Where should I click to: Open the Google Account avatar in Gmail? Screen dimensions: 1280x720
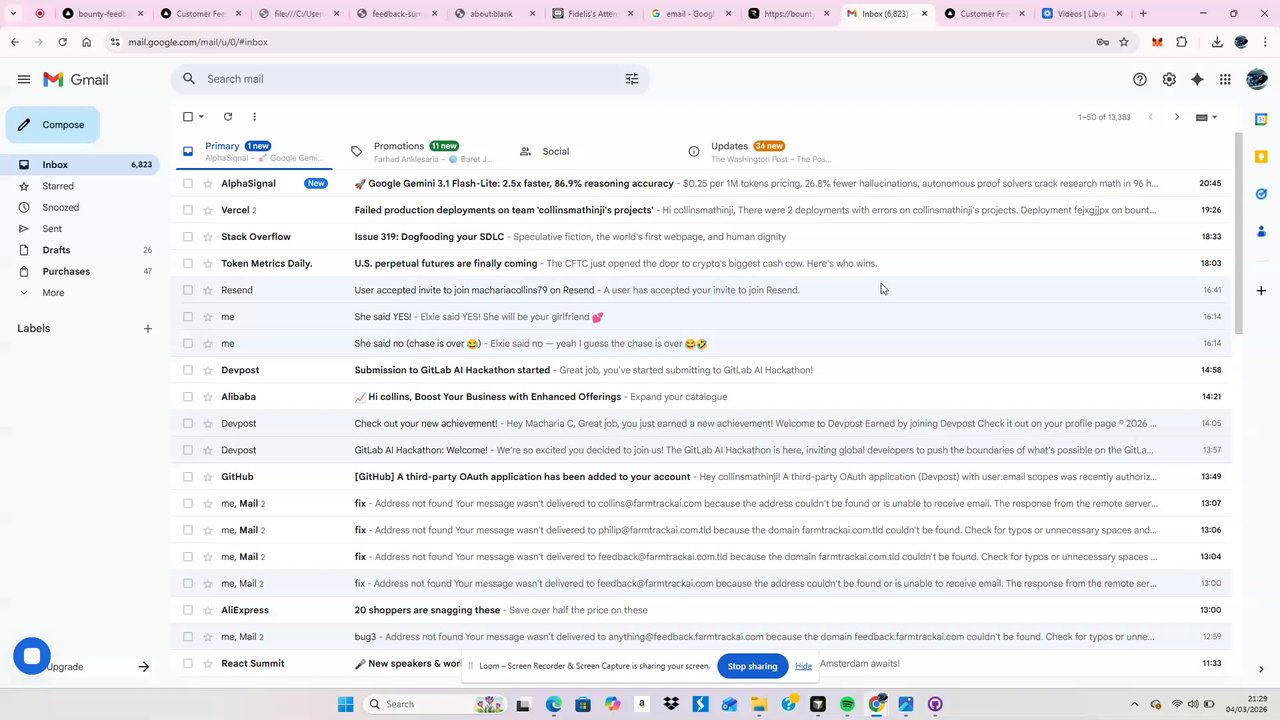(1257, 79)
